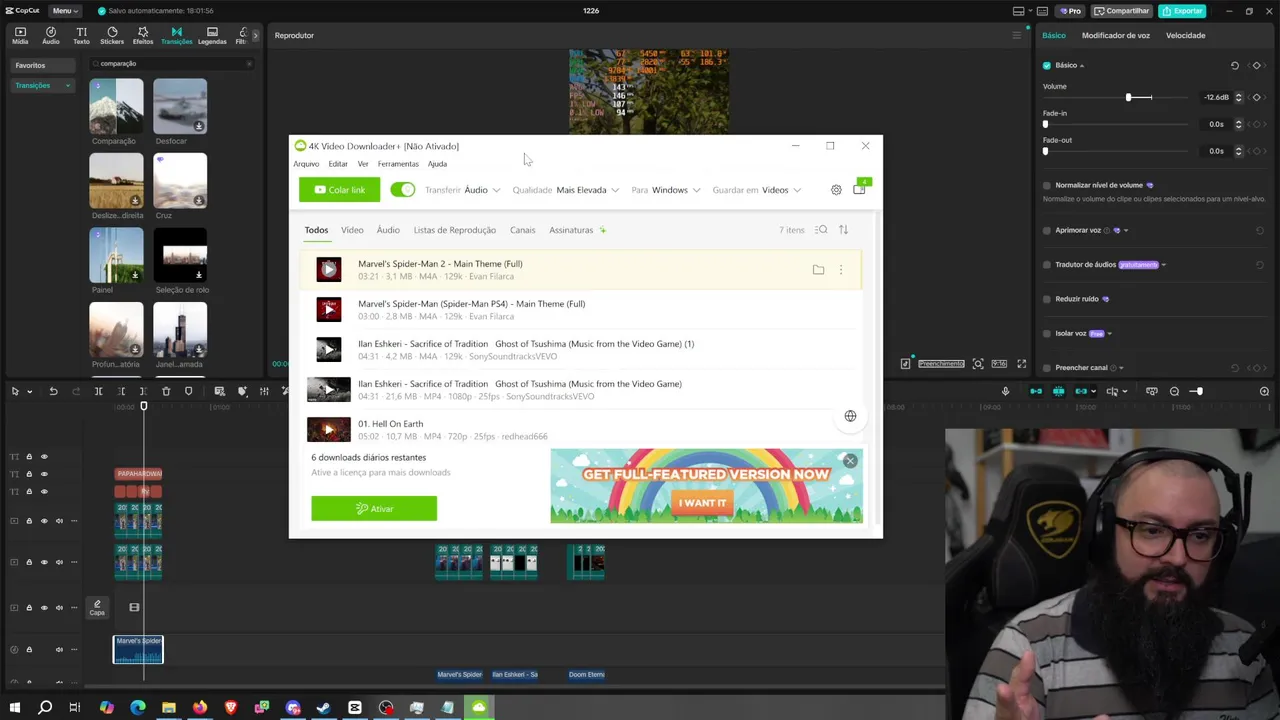Switch to the Vídeo tab in 4K Downloader
The image size is (1280, 720).
coord(352,230)
